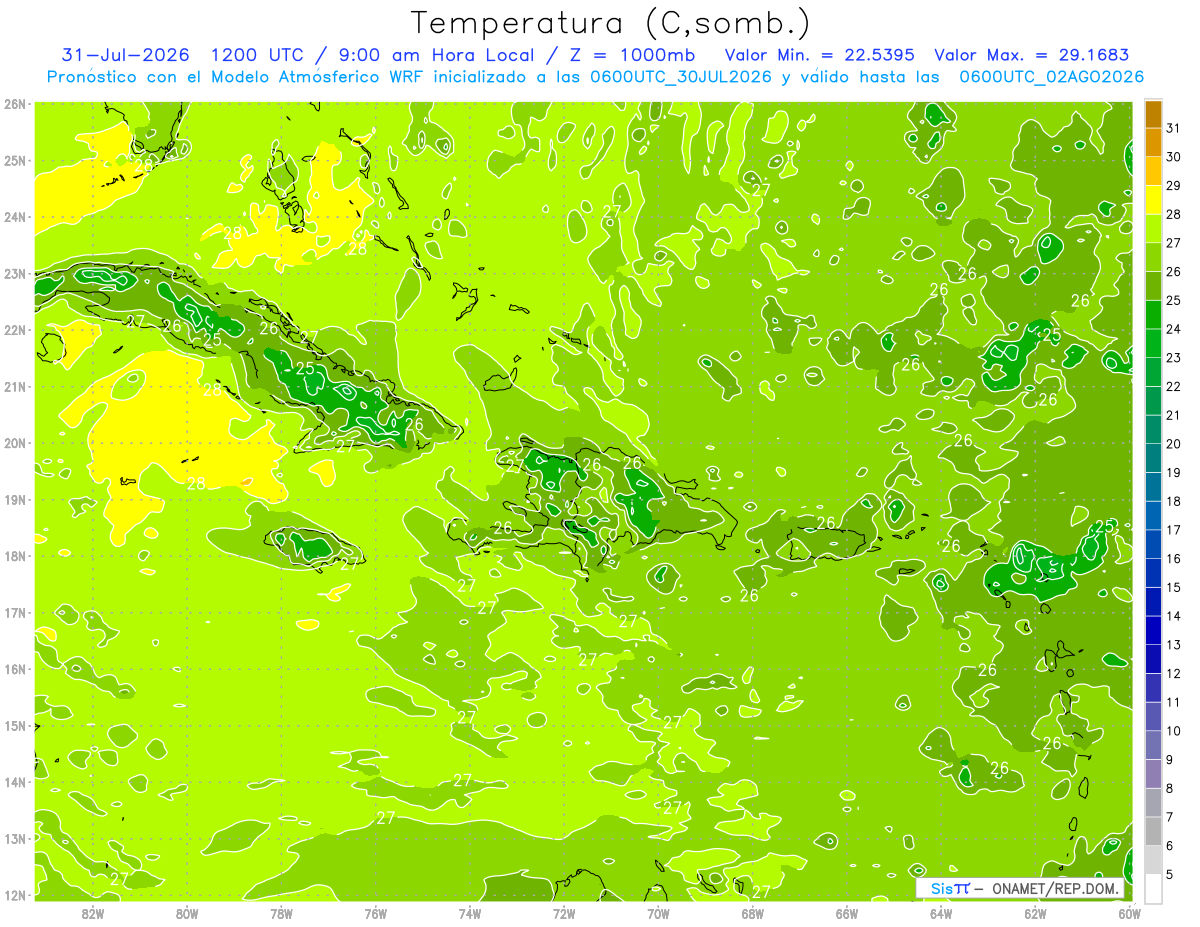Click the '62W' longitude axis label
Image resolution: width=1200 pixels, height=927 pixels.
[1036, 913]
